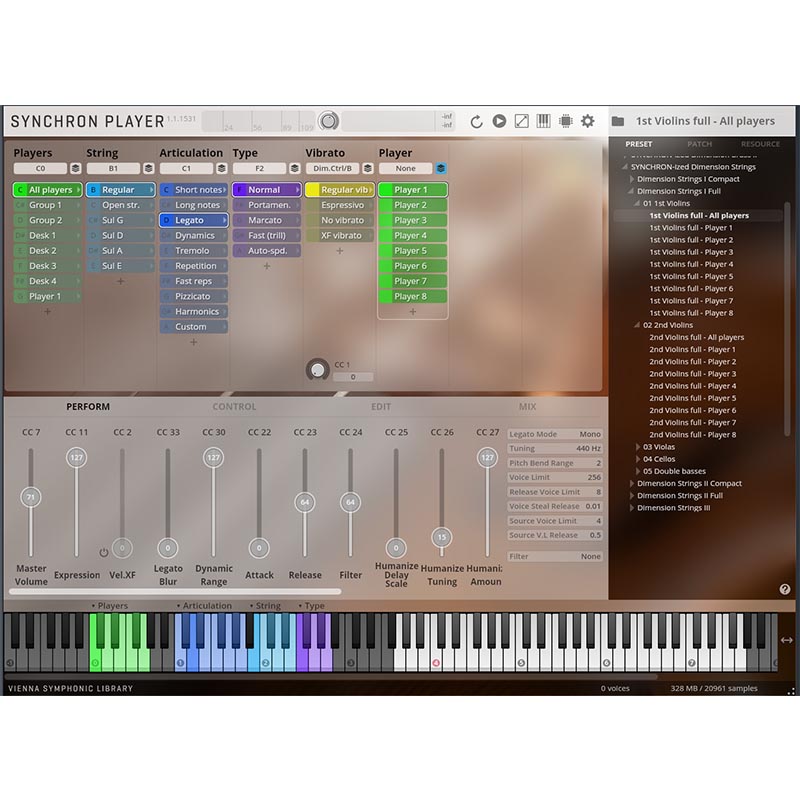Expand the 03 Violas folder
This screenshot has width=800, height=800.
(638, 447)
